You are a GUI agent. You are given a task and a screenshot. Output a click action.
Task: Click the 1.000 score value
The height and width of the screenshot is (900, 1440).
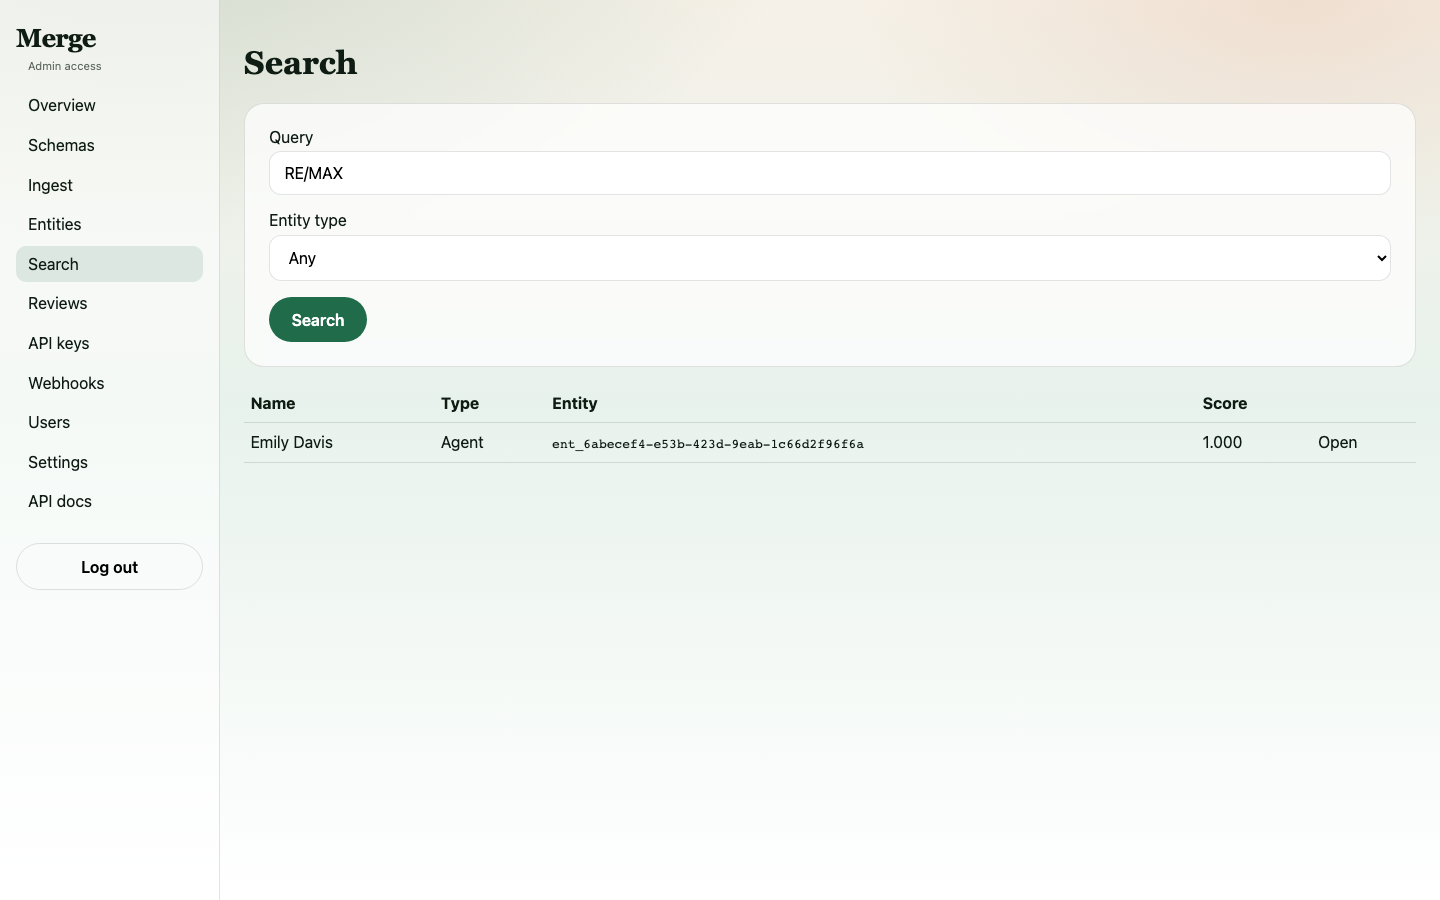coord(1222,442)
